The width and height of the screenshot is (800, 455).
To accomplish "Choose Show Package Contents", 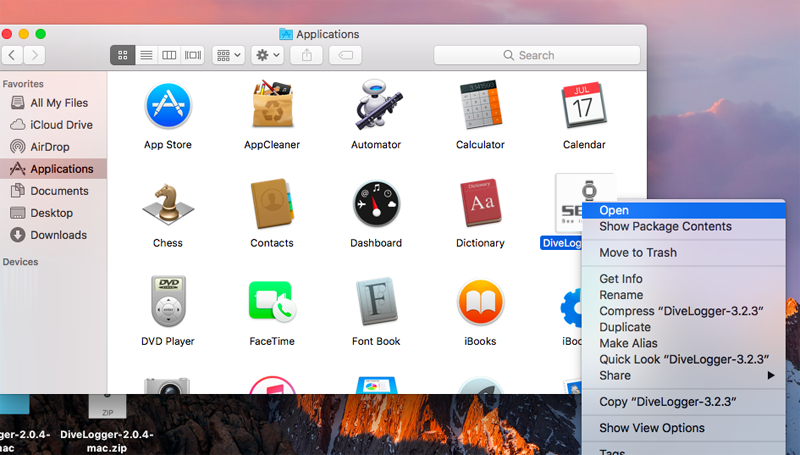I will tap(684, 226).
